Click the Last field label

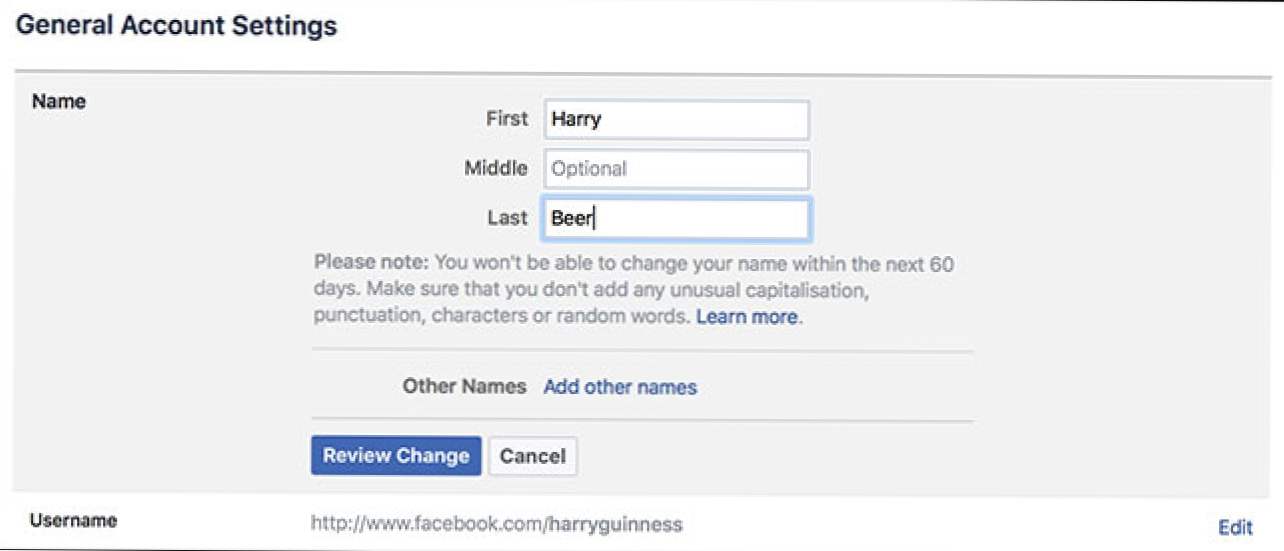pos(508,217)
